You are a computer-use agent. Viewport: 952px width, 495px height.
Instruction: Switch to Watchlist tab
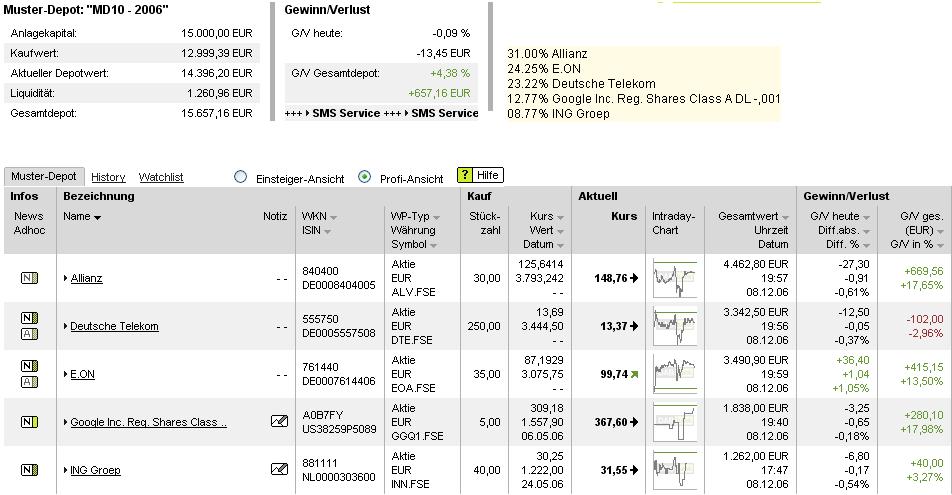point(161,177)
